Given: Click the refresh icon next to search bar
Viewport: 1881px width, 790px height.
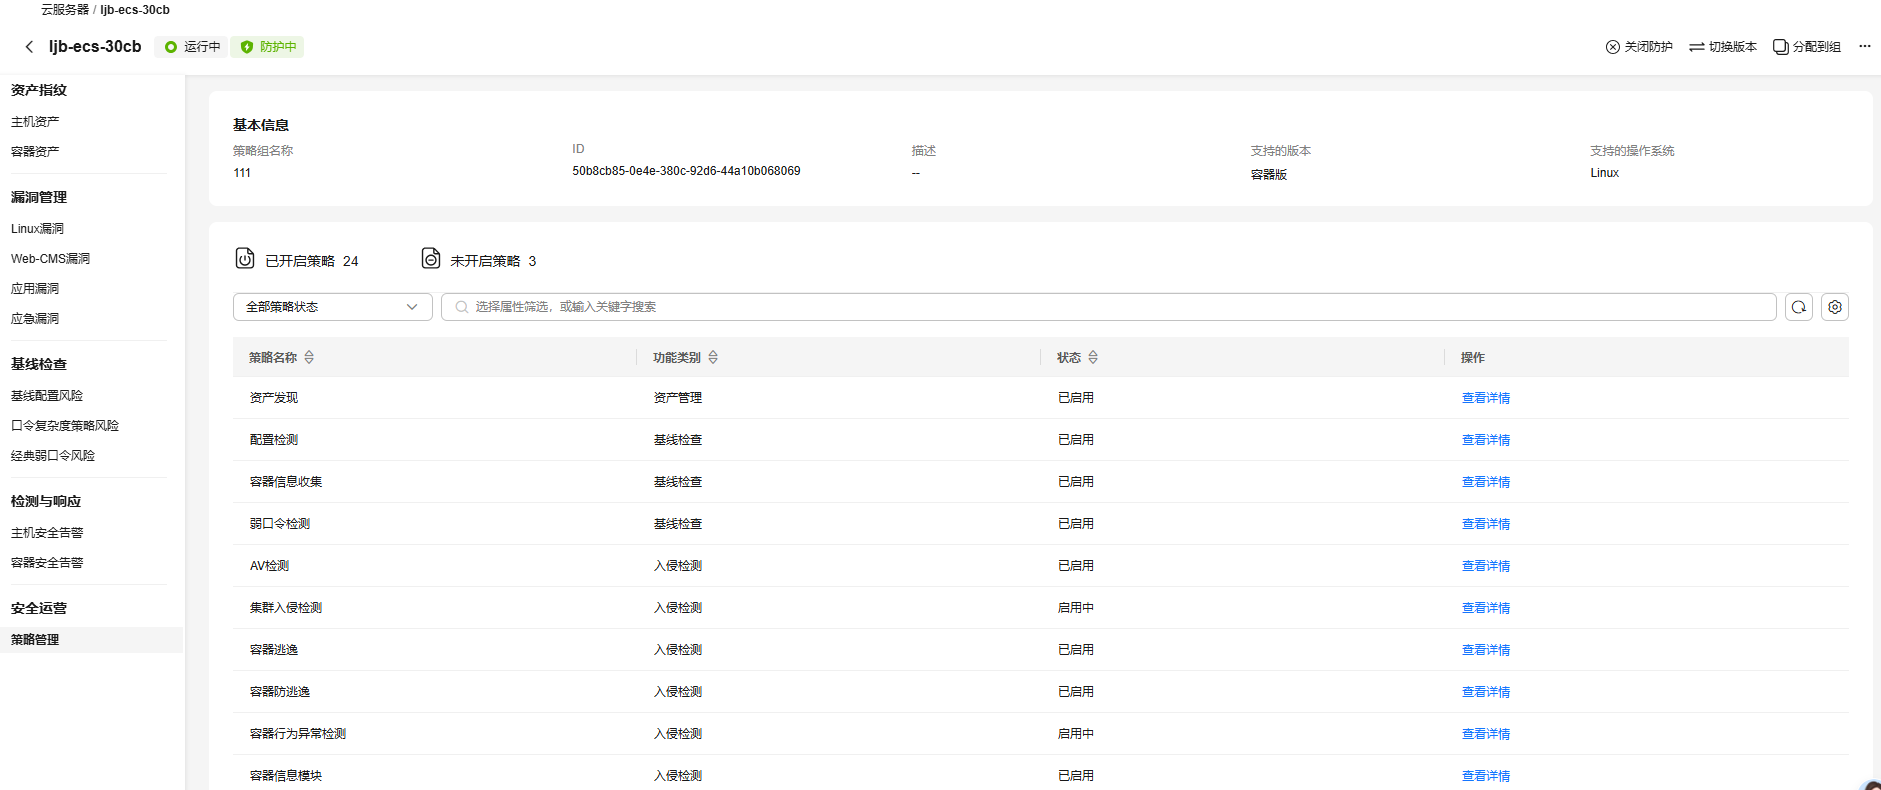Looking at the screenshot, I should tap(1798, 307).
